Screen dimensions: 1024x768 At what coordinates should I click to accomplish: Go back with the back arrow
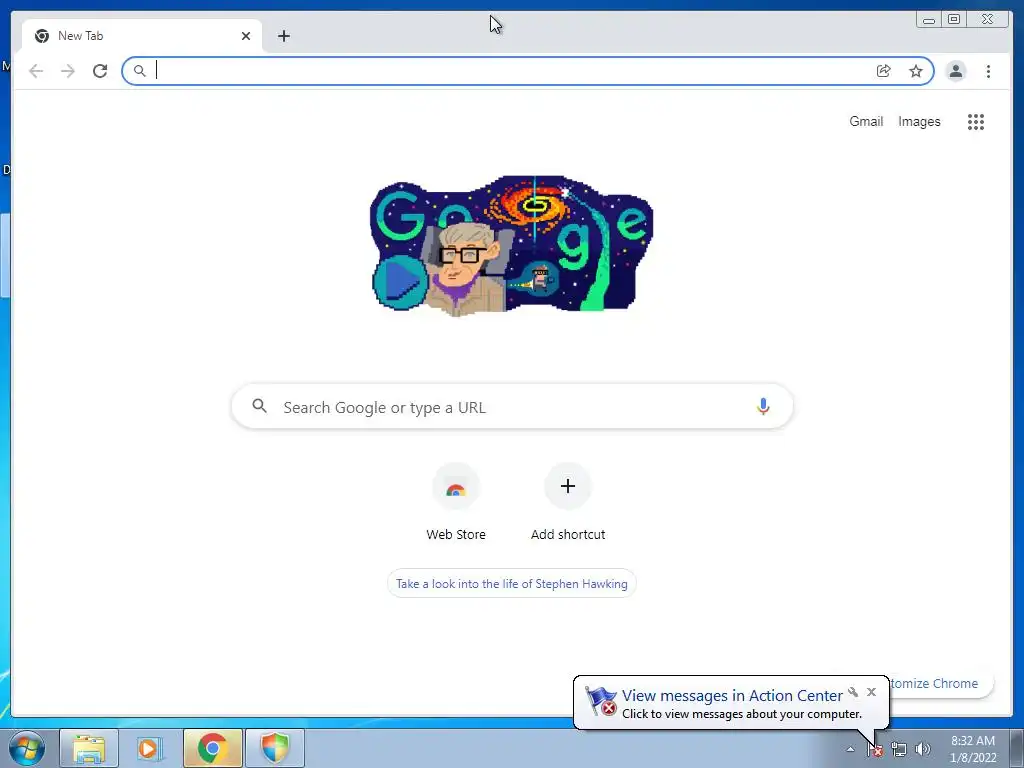[36, 71]
